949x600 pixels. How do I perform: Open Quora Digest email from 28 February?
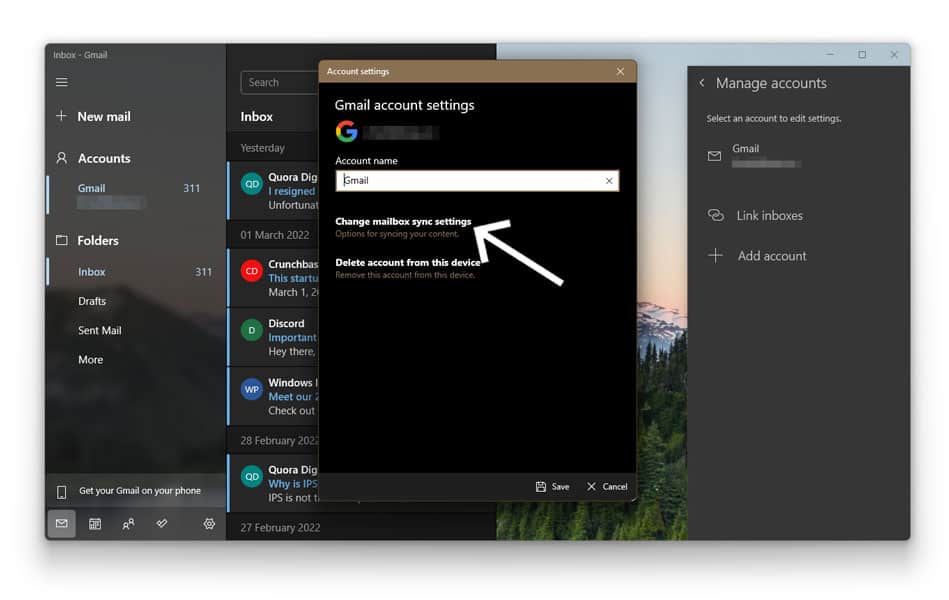click(274, 483)
